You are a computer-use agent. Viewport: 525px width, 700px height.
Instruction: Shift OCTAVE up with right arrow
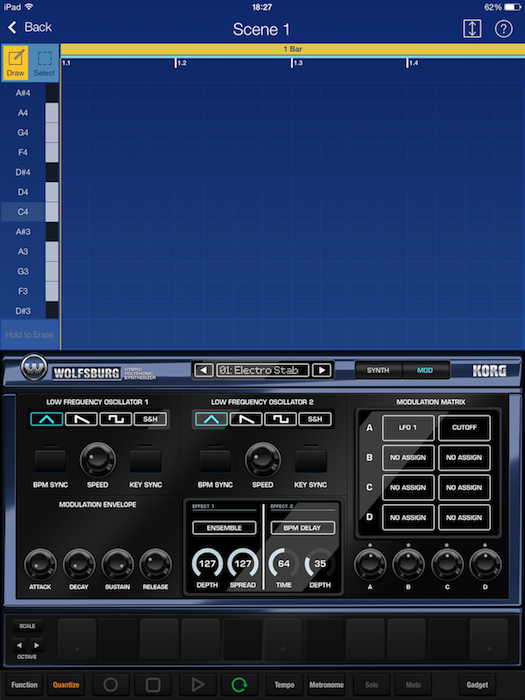(36, 645)
